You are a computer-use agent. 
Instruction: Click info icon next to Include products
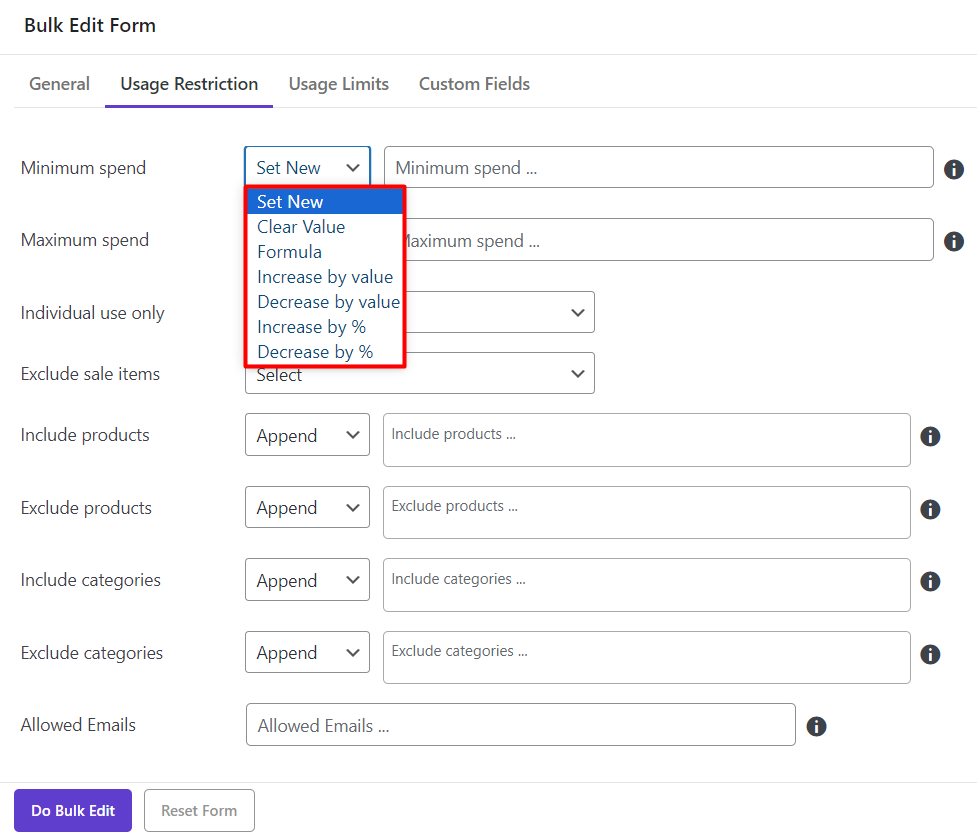(x=930, y=436)
